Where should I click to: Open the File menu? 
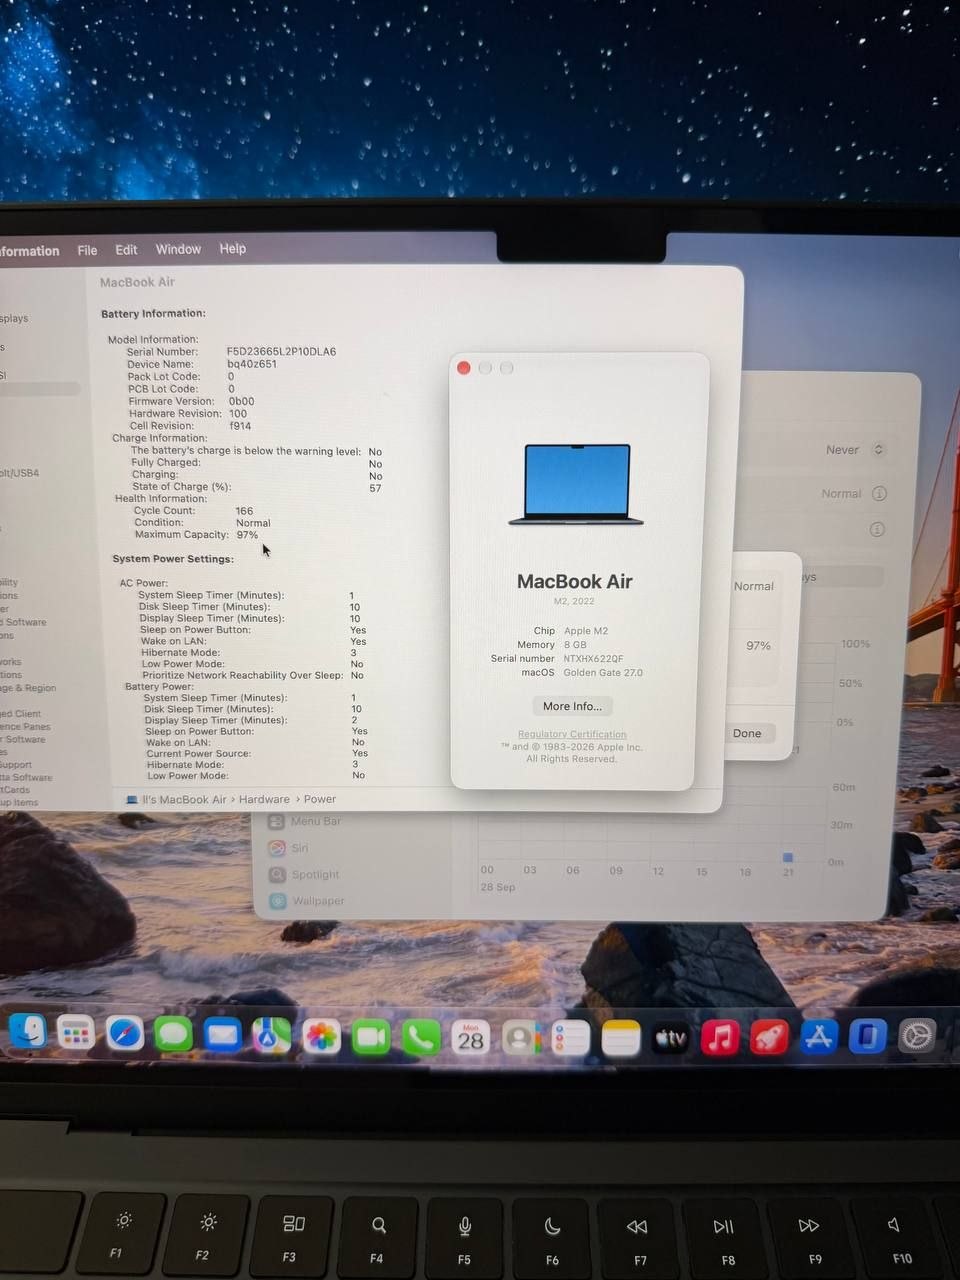[x=87, y=250]
